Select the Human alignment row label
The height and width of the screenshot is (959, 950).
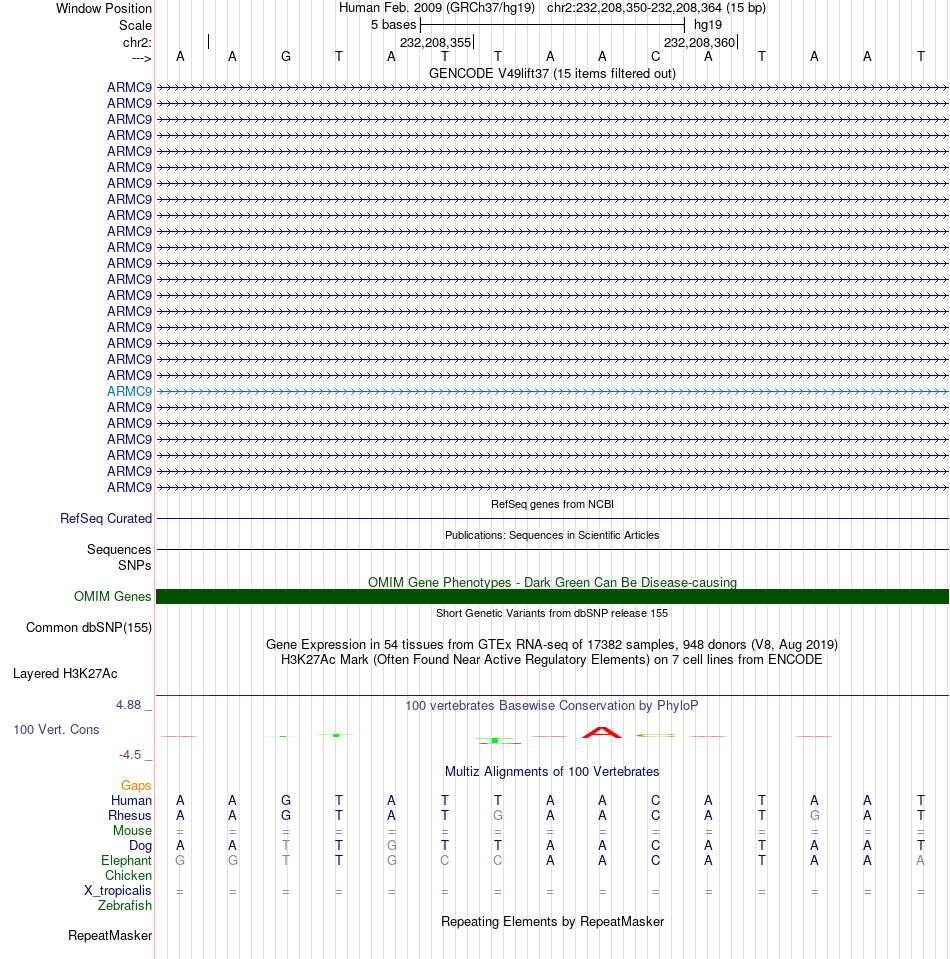pos(132,801)
